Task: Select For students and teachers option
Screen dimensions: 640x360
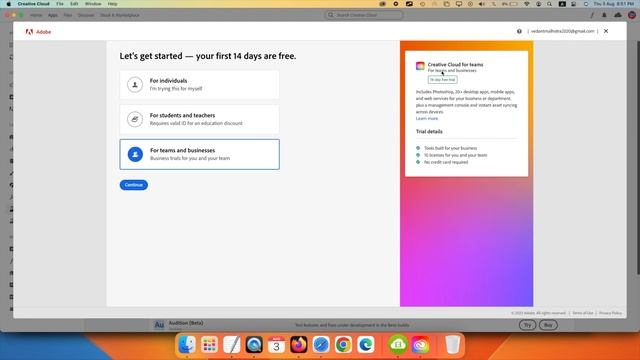Action: [200, 119]
